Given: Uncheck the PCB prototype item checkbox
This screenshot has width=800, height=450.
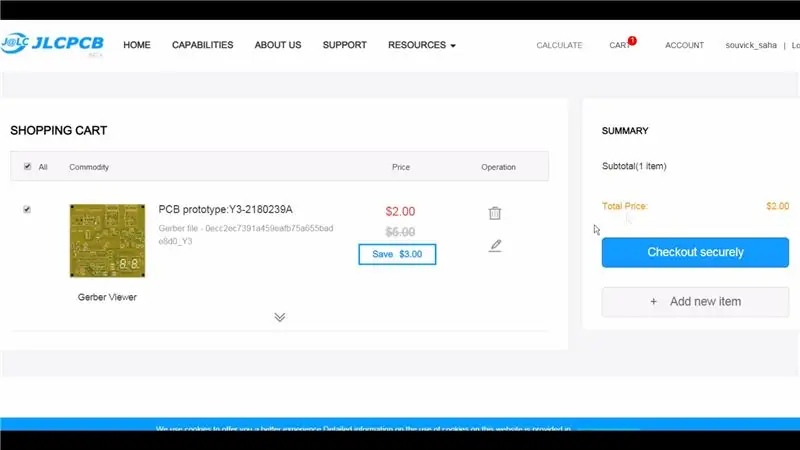Looking at the screenshot, I should (27, 209).
